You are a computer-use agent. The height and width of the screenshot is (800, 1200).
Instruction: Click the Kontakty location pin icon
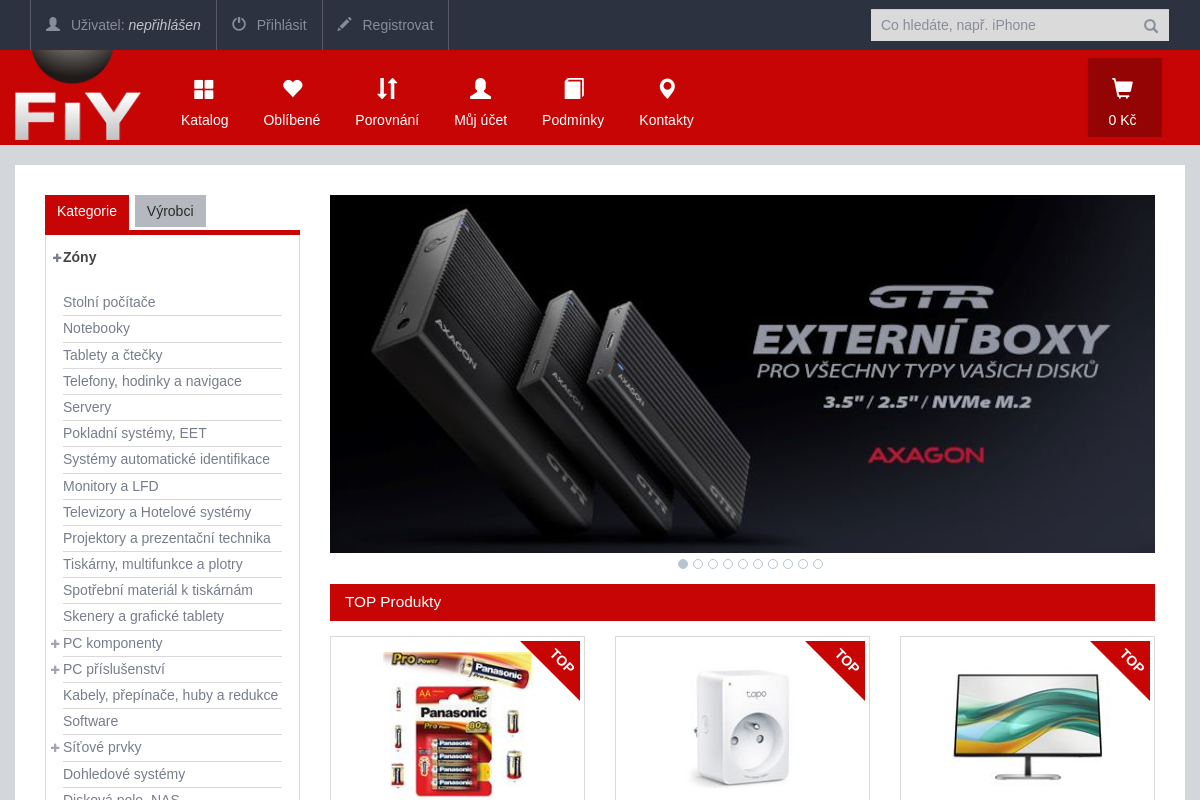[x=667, y=89]
